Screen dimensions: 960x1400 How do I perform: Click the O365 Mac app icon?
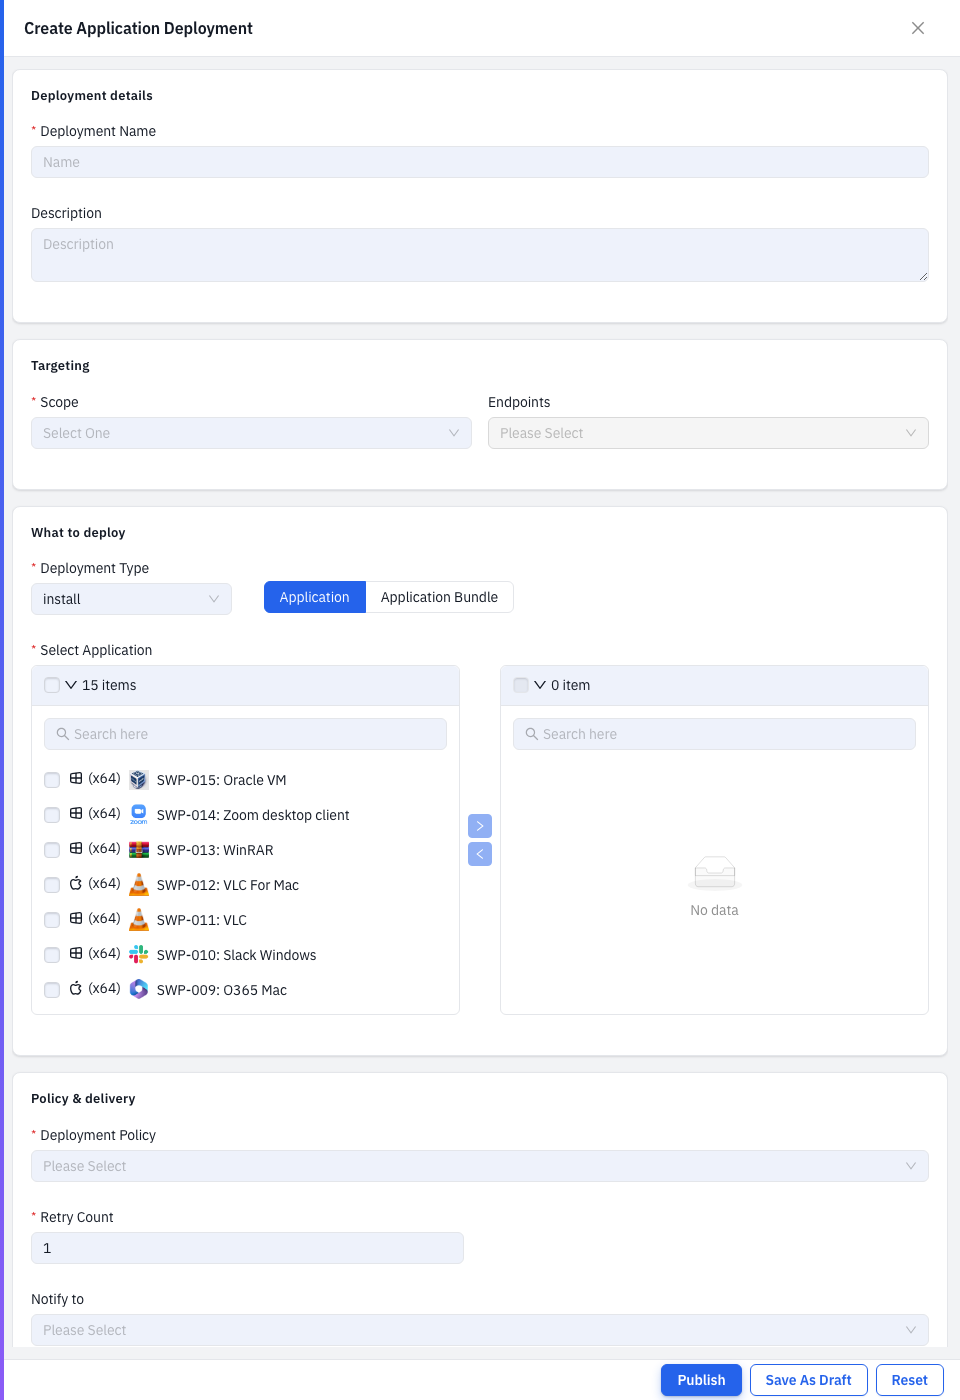pos(139,989)
